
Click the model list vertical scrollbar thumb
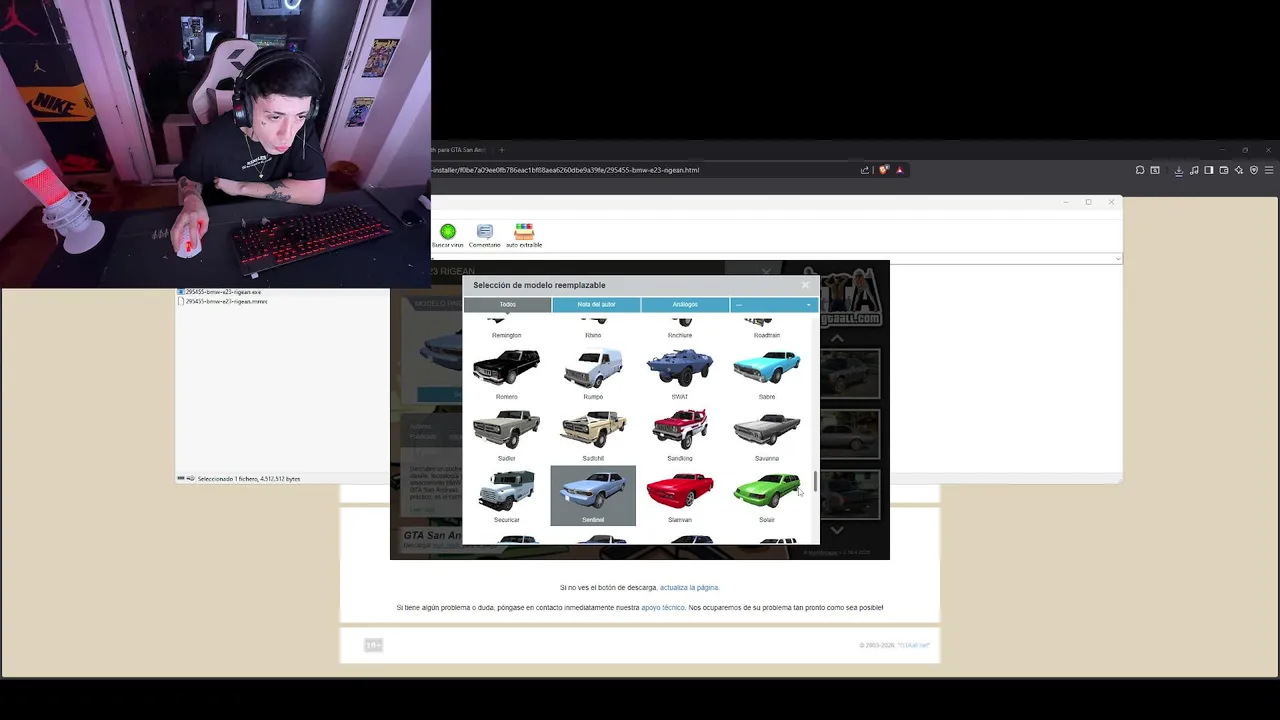tap(815, 482)
